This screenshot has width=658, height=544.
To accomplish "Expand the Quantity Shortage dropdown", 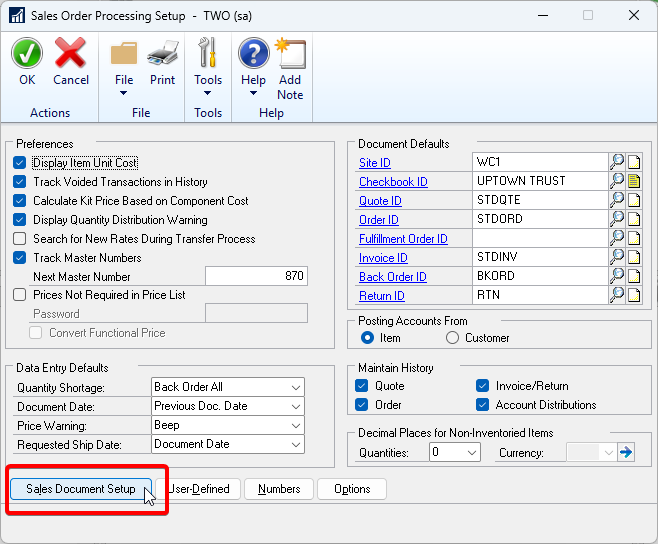I will pos(294,387).
